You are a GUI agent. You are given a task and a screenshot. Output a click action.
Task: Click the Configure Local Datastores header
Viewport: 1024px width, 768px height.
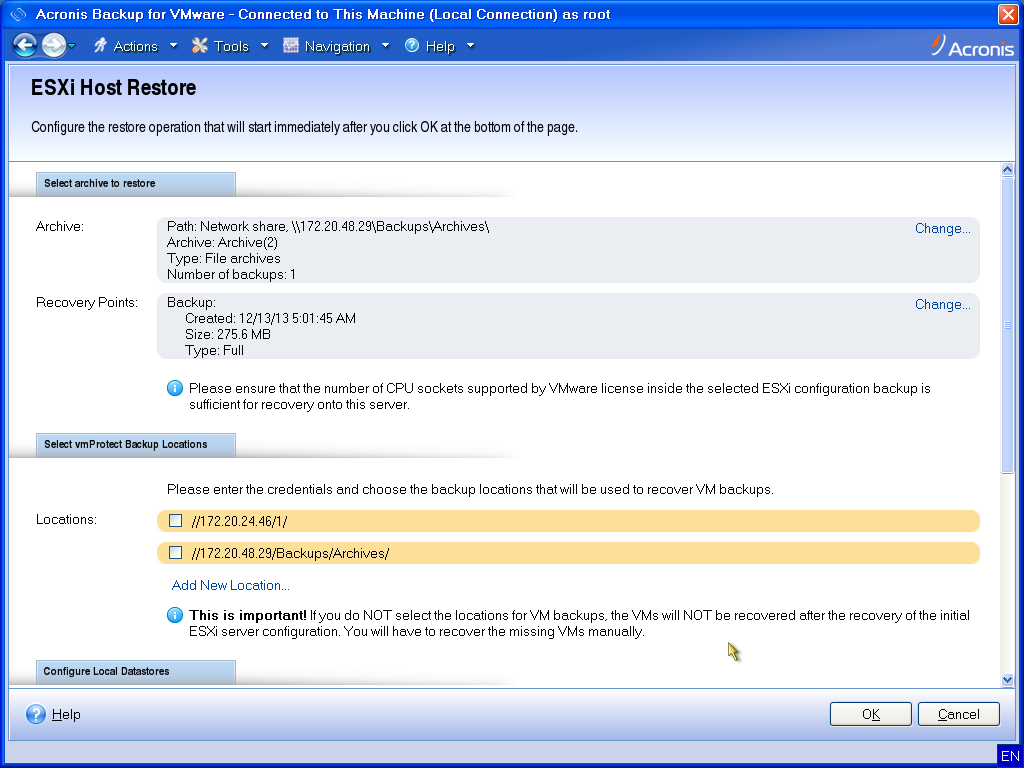point(136,671)
